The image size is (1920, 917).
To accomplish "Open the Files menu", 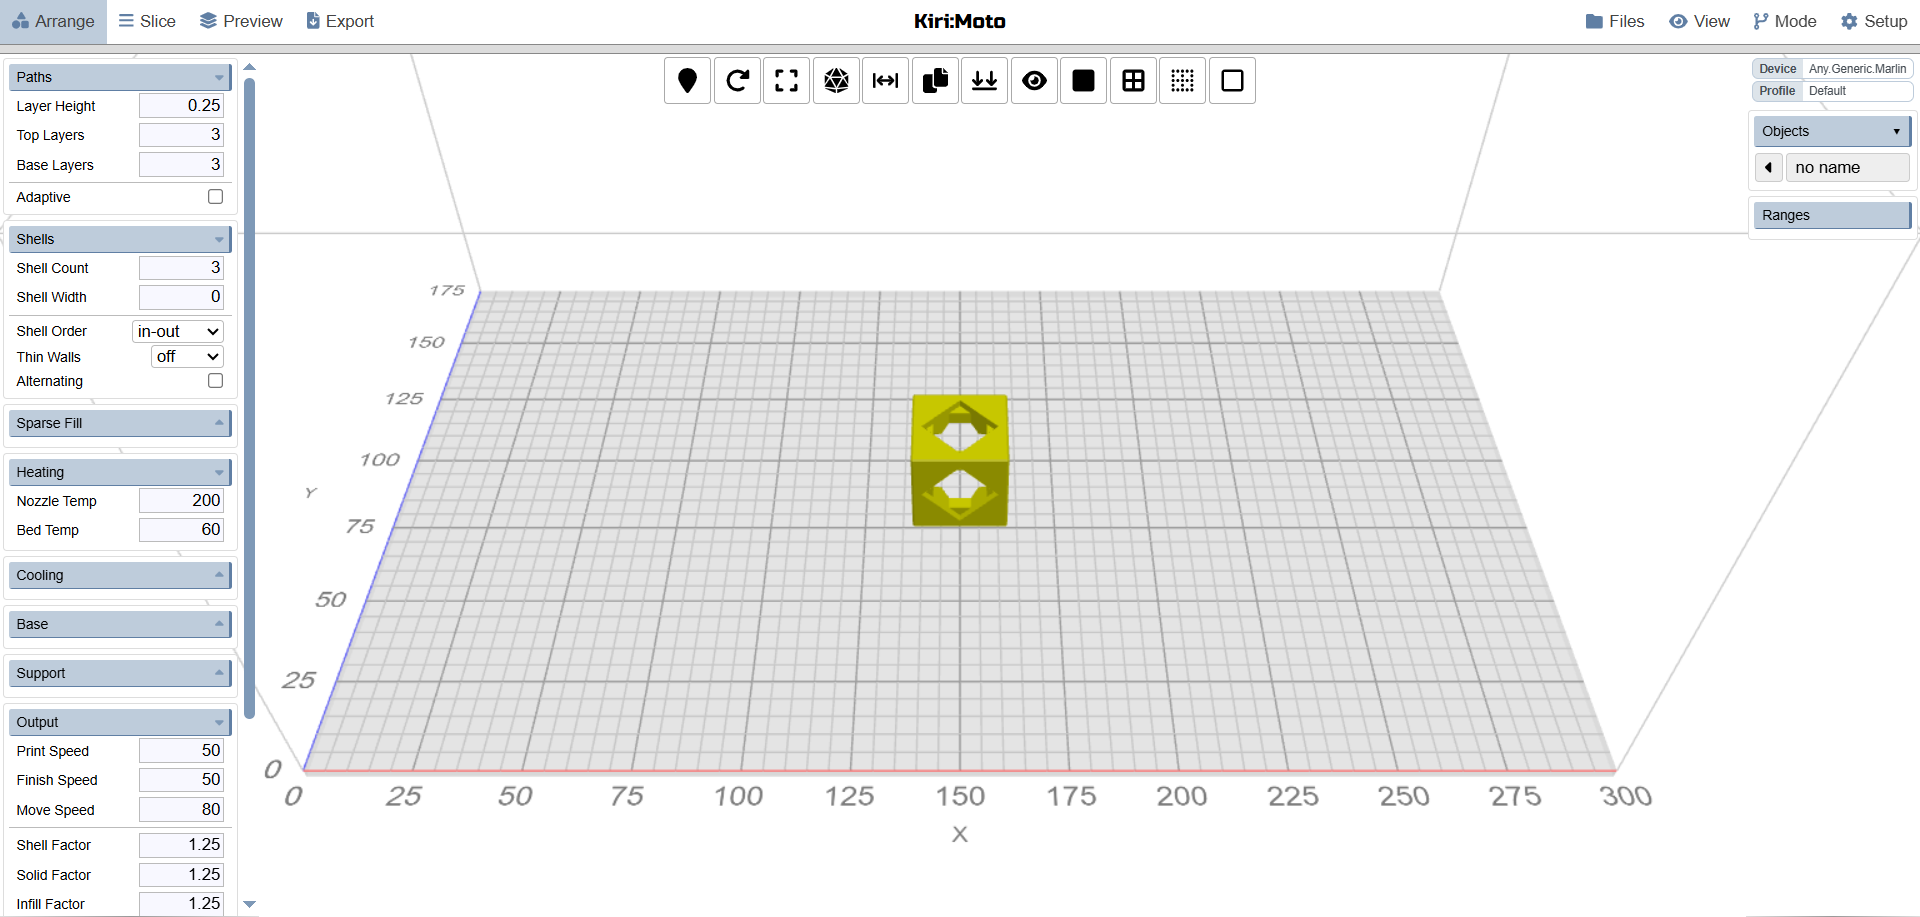I will (1615, 21).
